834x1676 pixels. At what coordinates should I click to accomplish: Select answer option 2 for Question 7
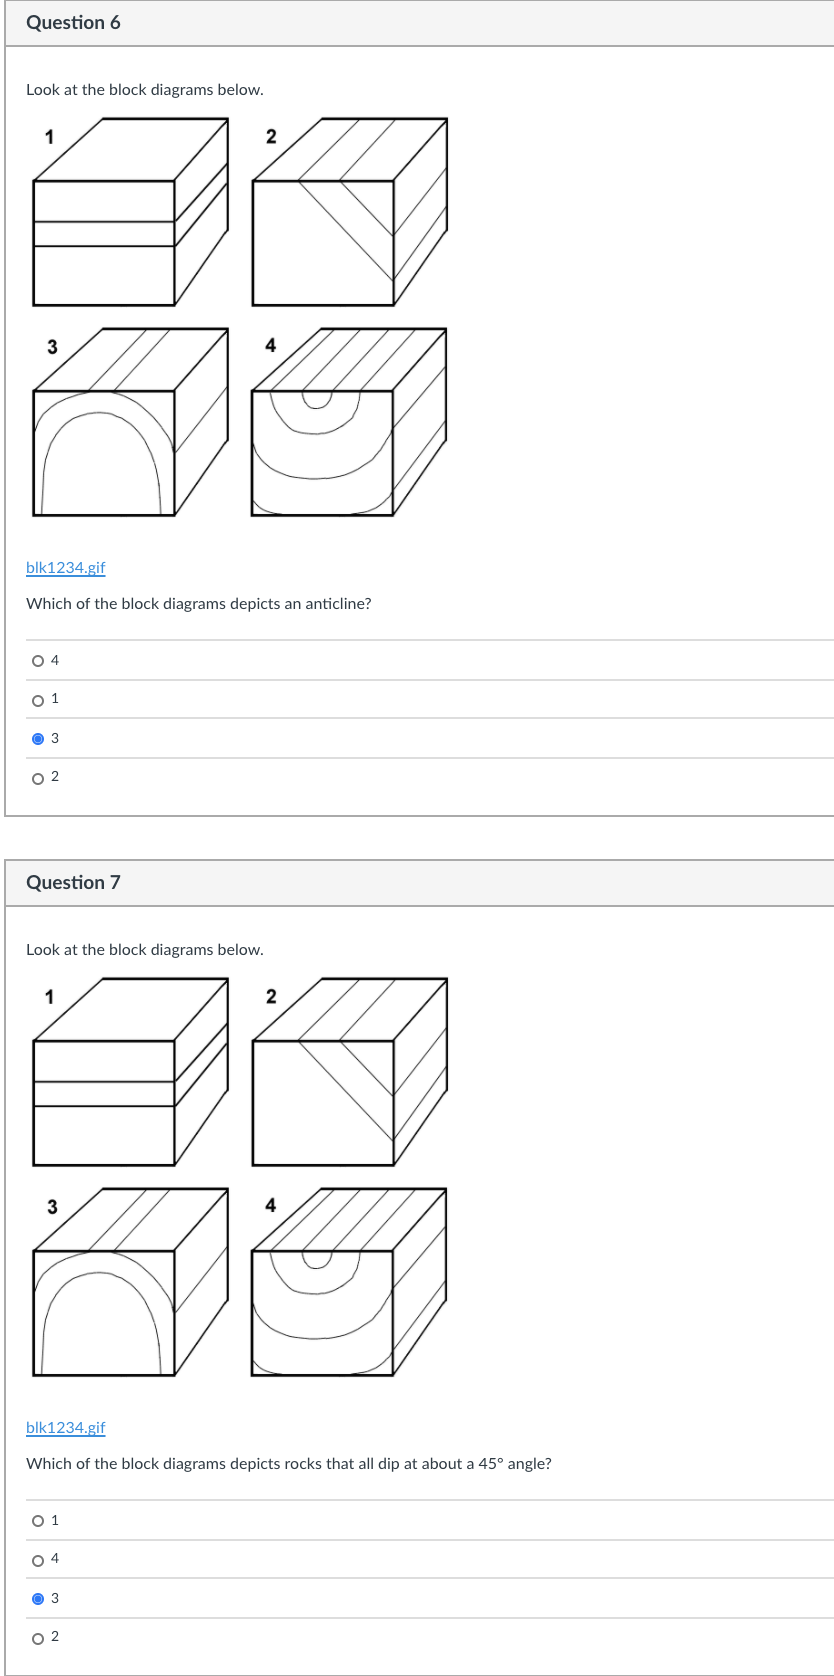point(37,1636)
